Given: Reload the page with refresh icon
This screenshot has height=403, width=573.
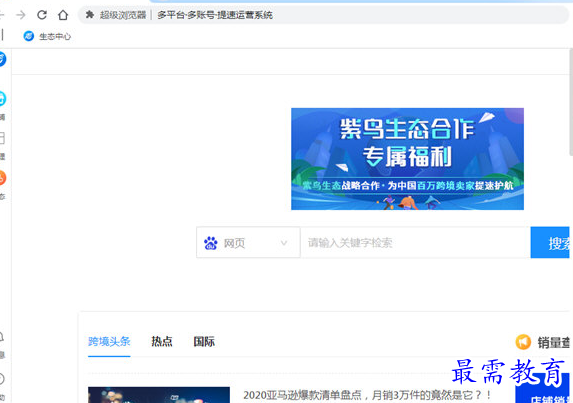Looking at the screenshot, I should (x=42, y=15).
